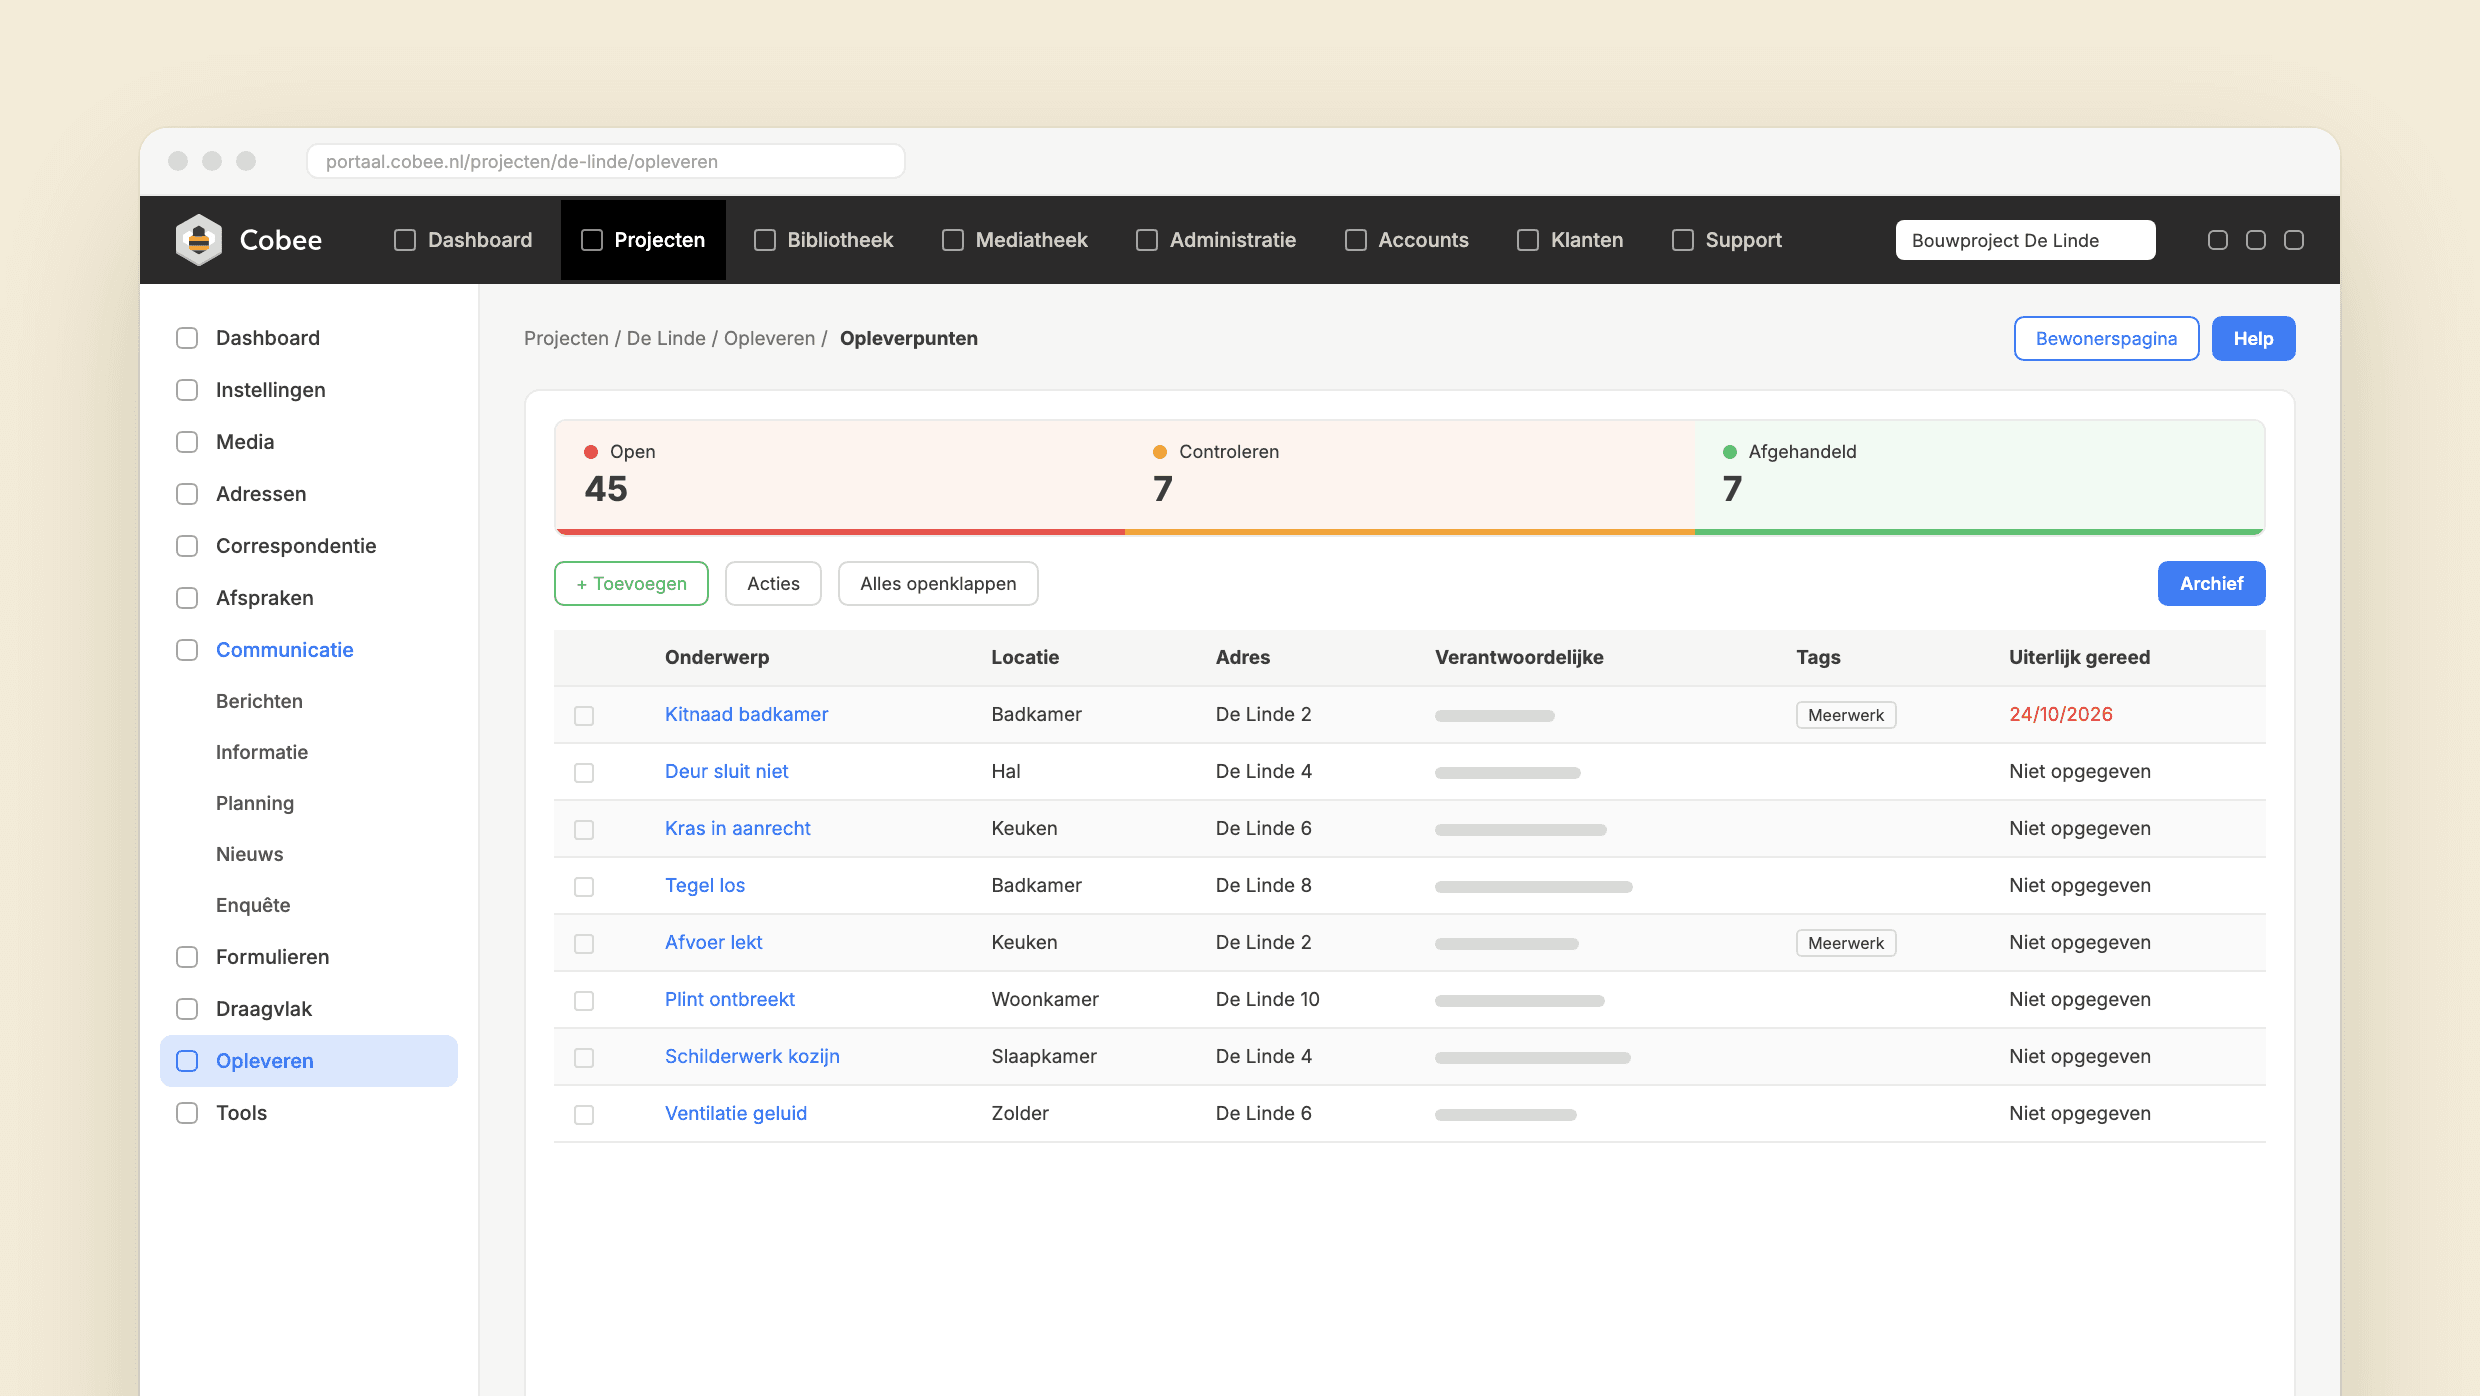This screenshot has width=2480, height=1396.
Task: Go to Berichten under Communicatie
Action: pyautogui.click(x=259, y=701)
